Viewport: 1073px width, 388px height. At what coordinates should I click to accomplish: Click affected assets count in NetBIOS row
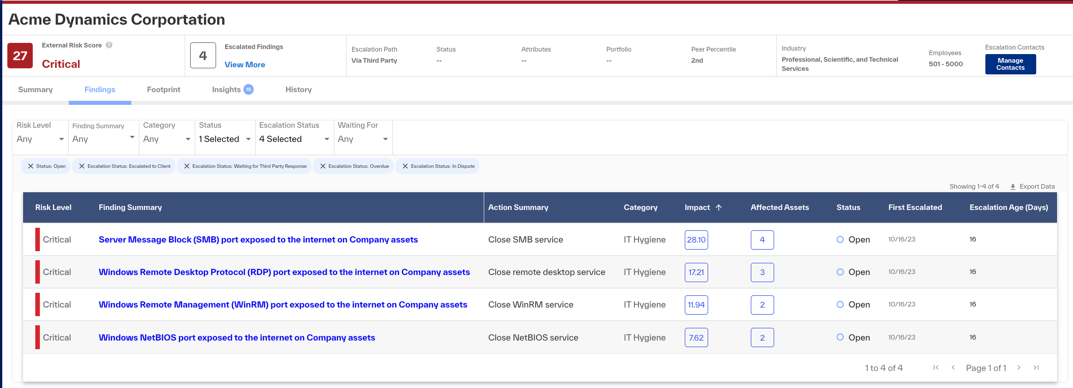coord(762,337)
